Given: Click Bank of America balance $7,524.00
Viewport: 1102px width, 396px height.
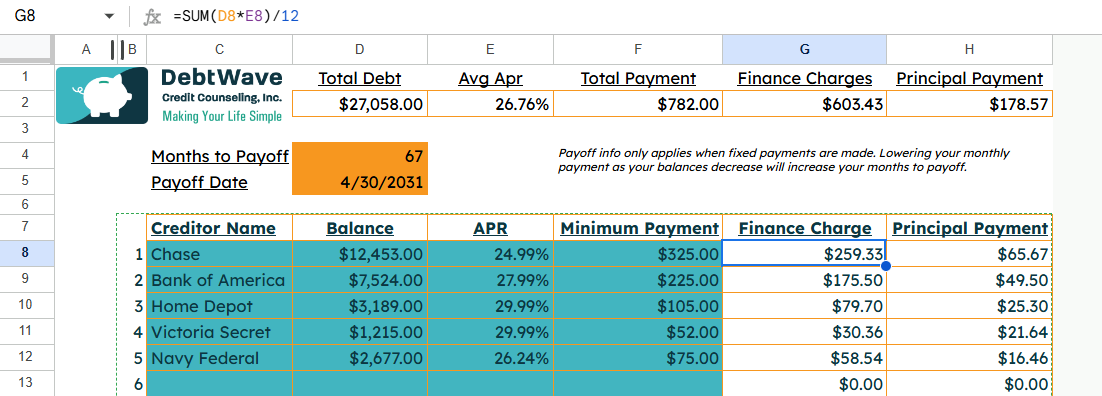Looking at the screenshot, I should 359,280.
